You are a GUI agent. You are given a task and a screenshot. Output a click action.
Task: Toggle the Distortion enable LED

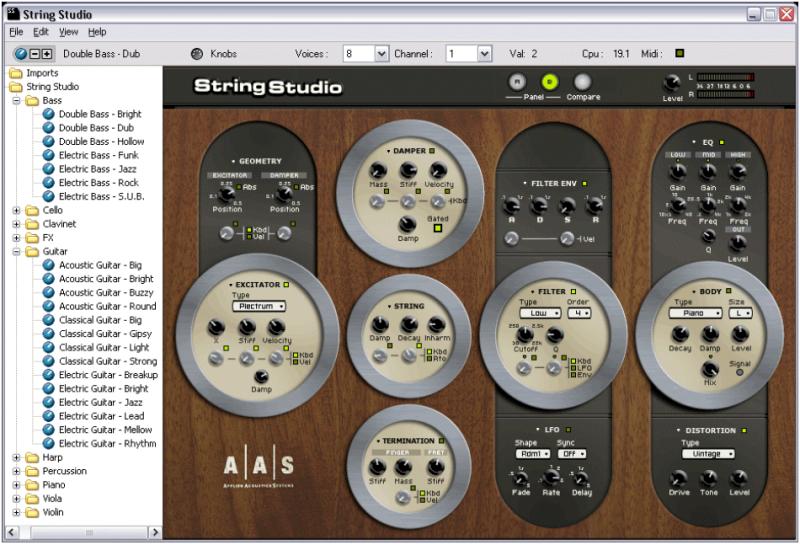744,431
